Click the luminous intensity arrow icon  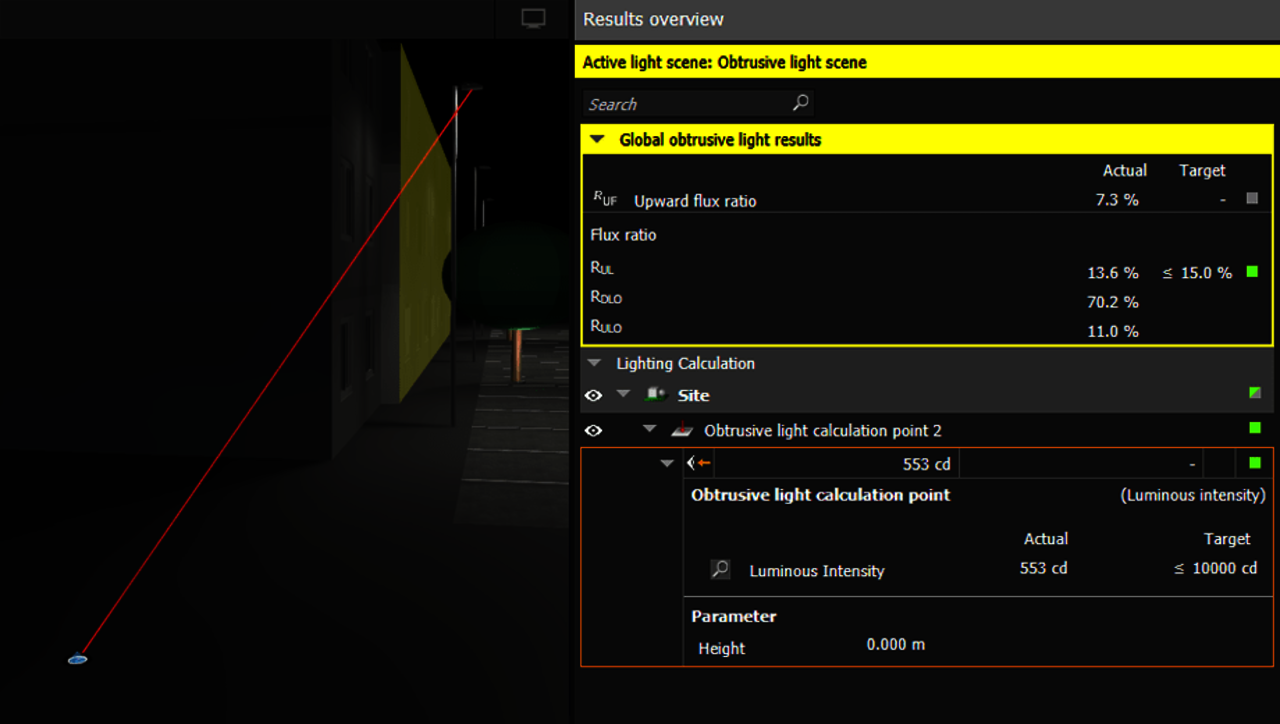click(x=698, y=463)
